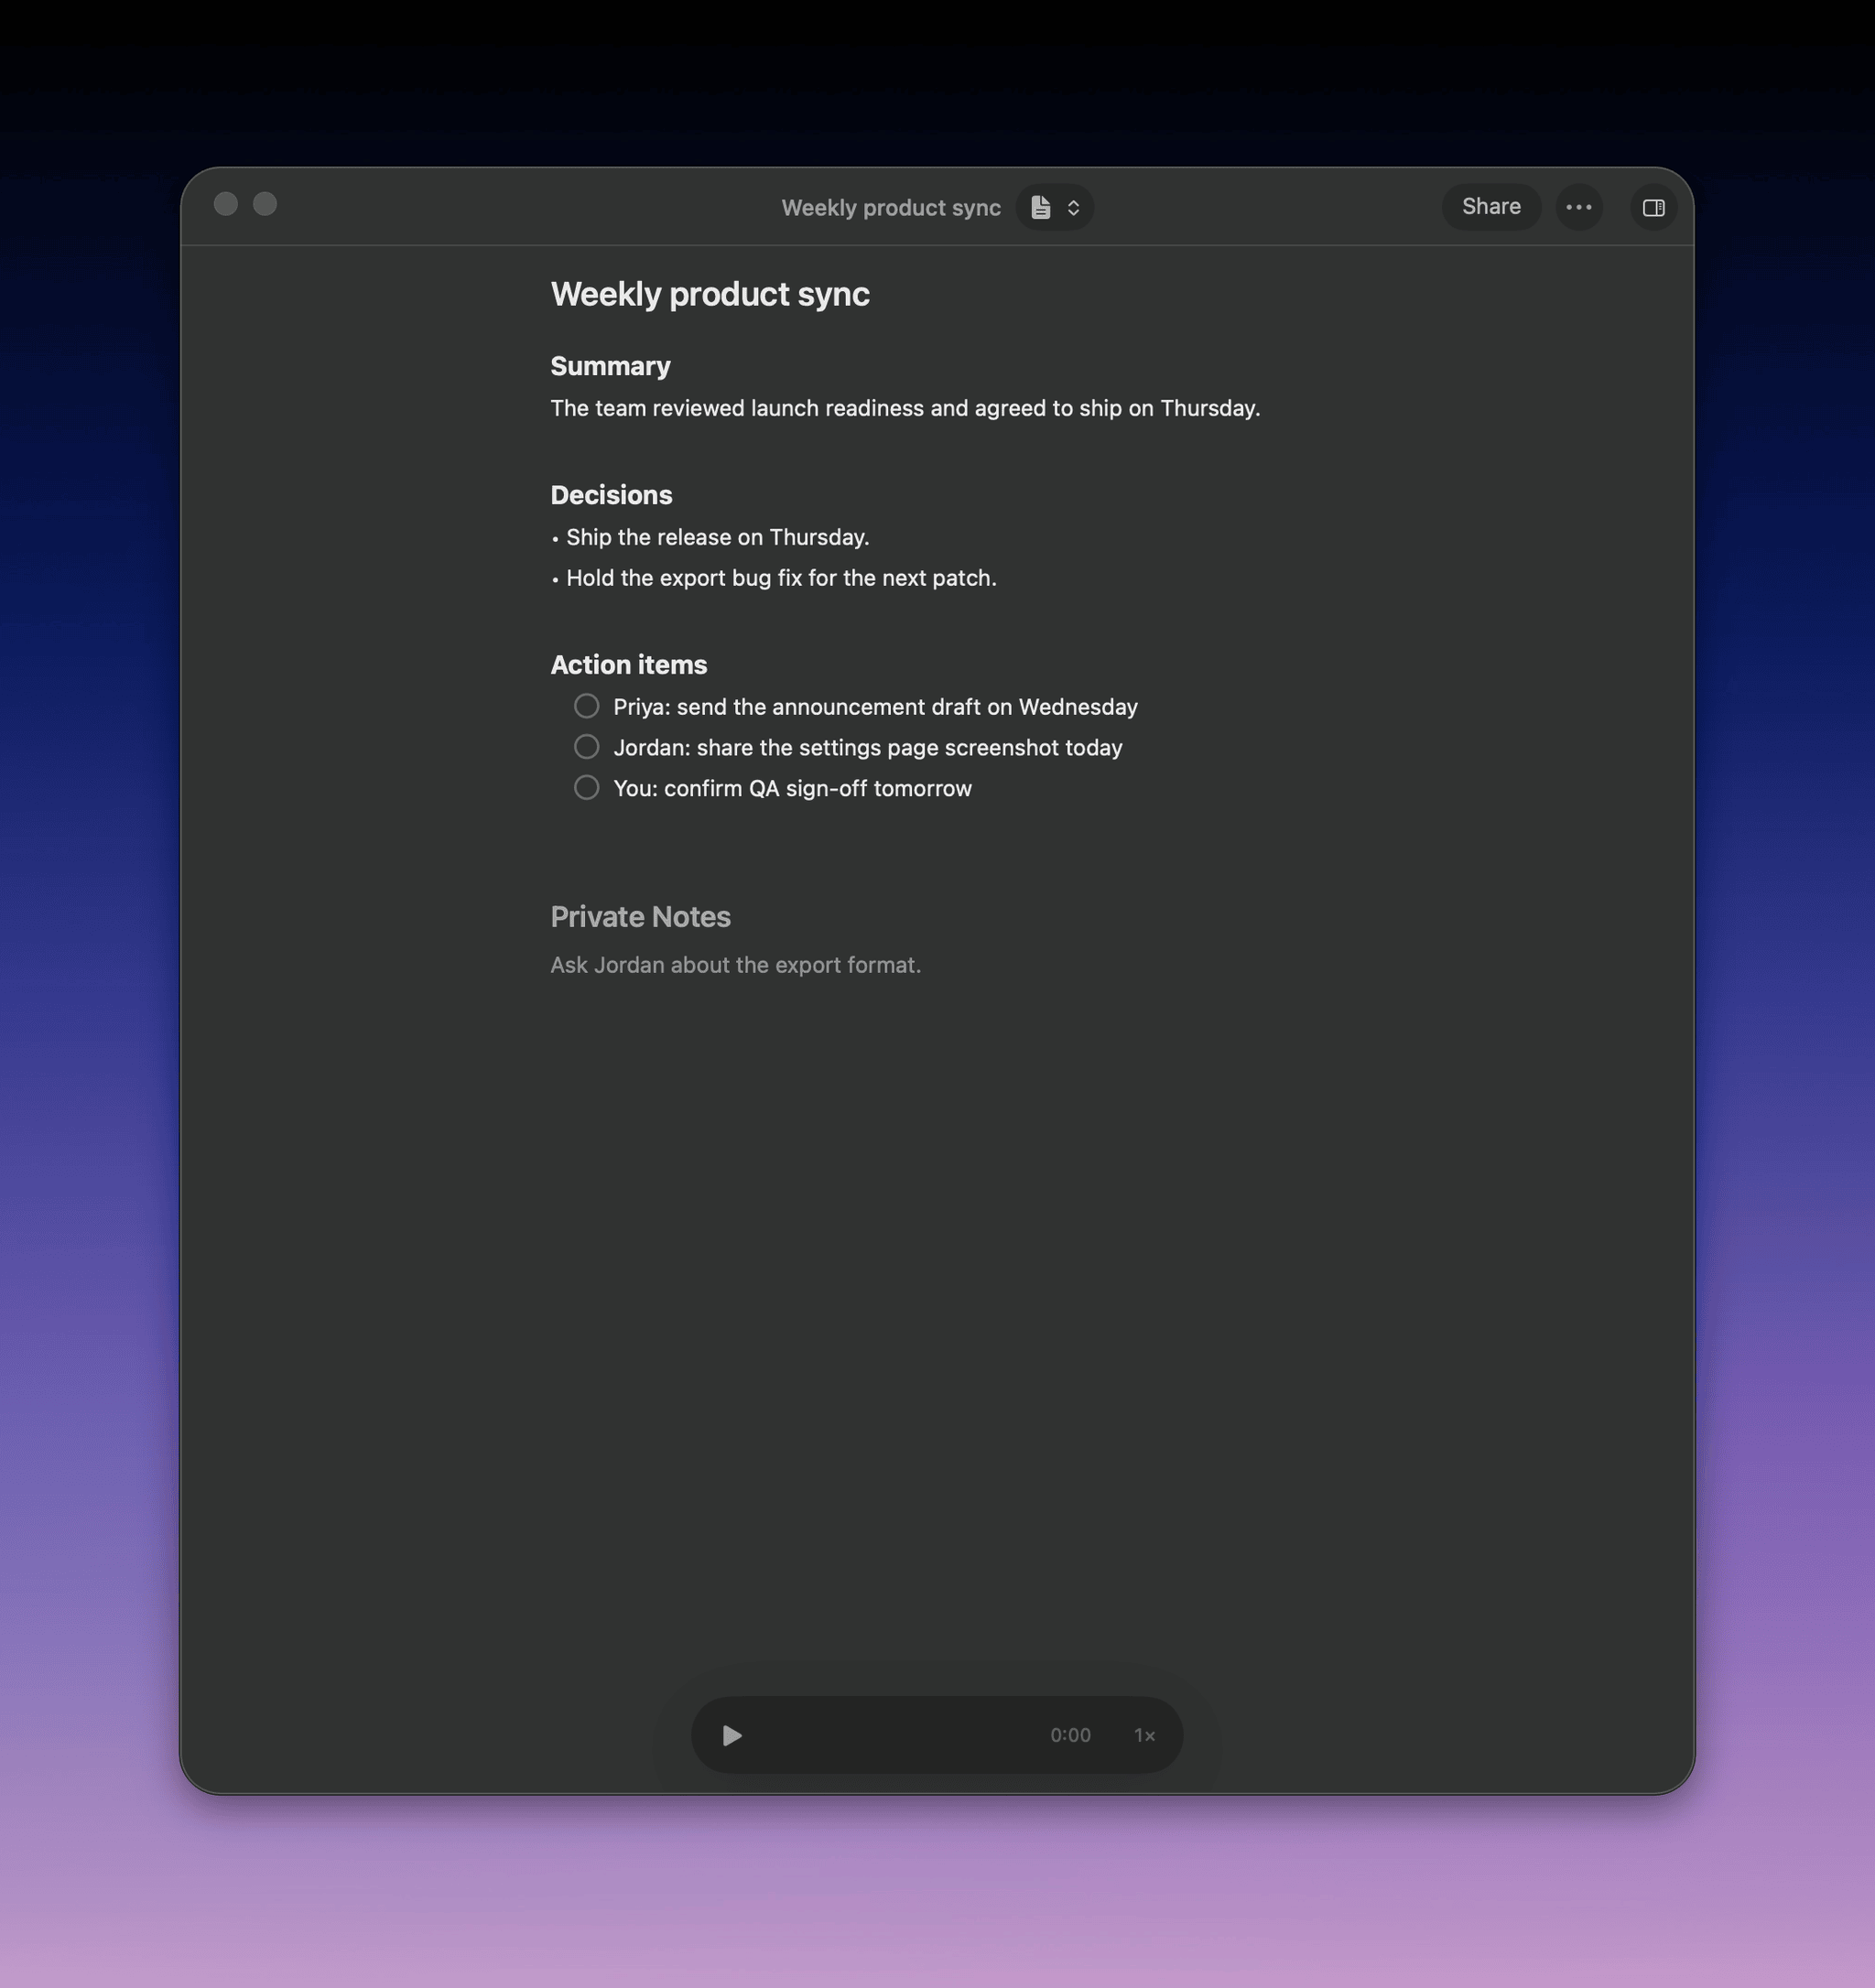Mark the confirm QA sign-off item as done
Screen dimensions: 1875x1988
click(x=587, y=788)
